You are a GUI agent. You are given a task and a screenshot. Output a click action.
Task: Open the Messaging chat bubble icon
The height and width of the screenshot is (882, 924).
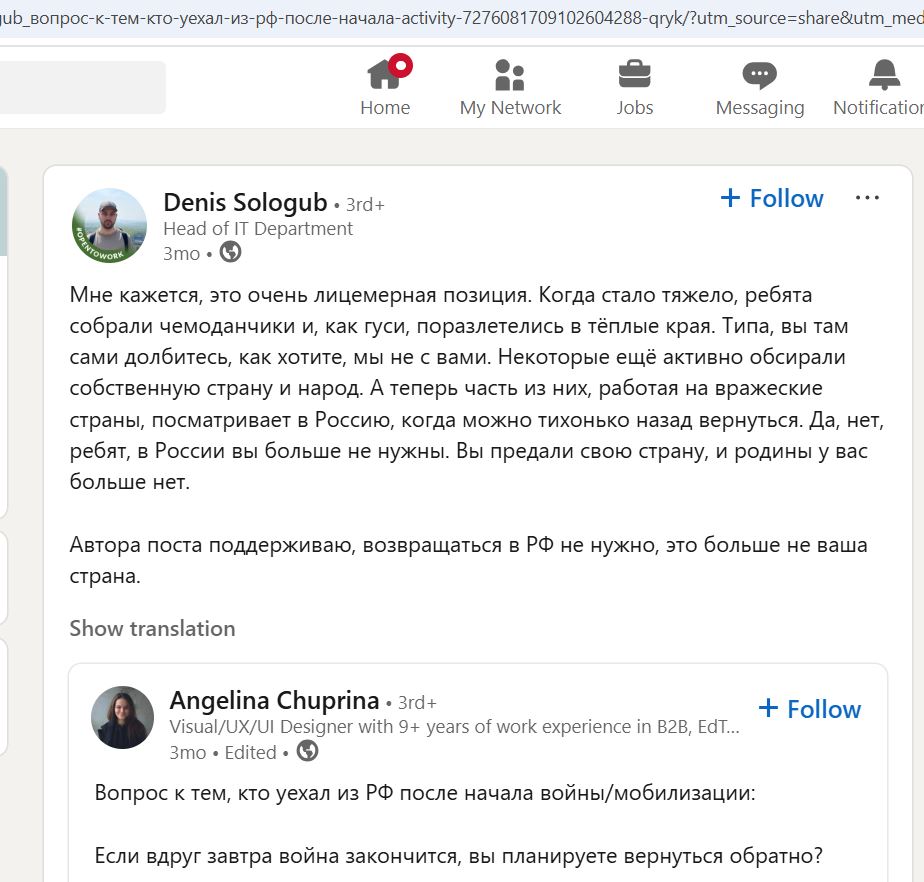coord(760,75)
